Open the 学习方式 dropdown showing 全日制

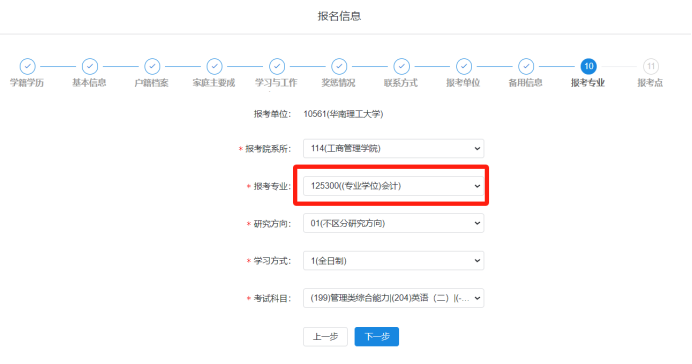tap(393, 261)
